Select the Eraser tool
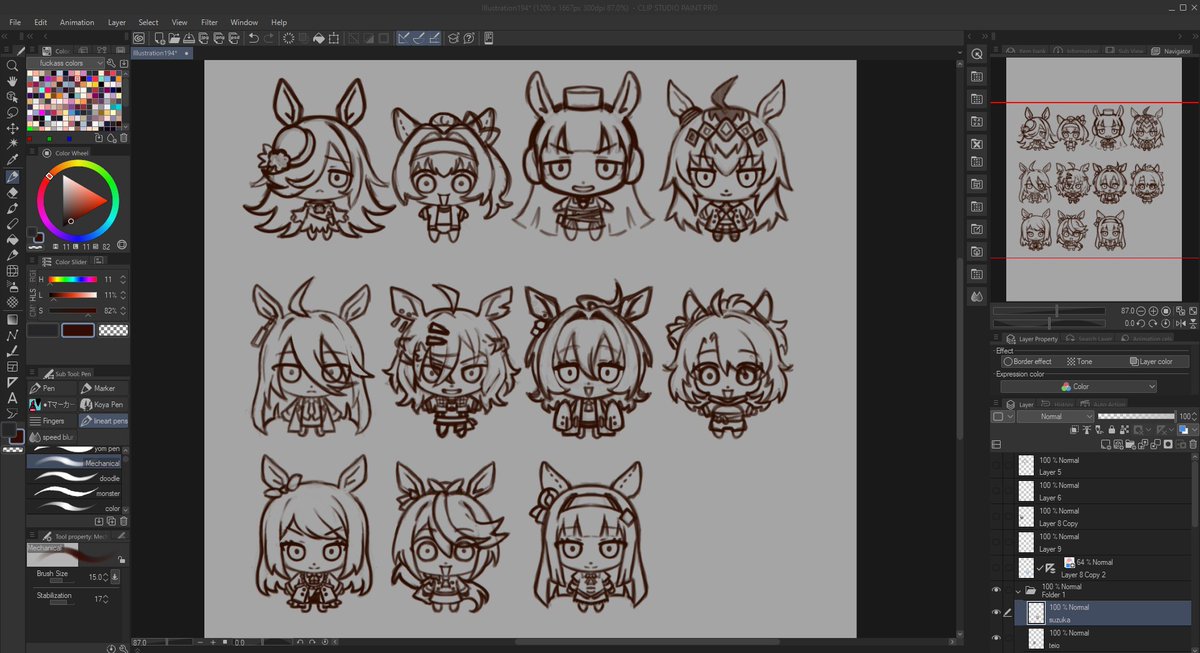 [12, 192]
